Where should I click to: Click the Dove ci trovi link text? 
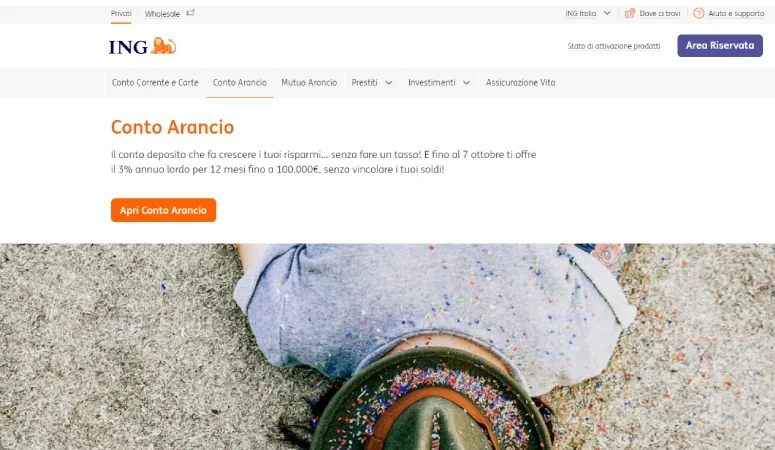pos(660,13)
